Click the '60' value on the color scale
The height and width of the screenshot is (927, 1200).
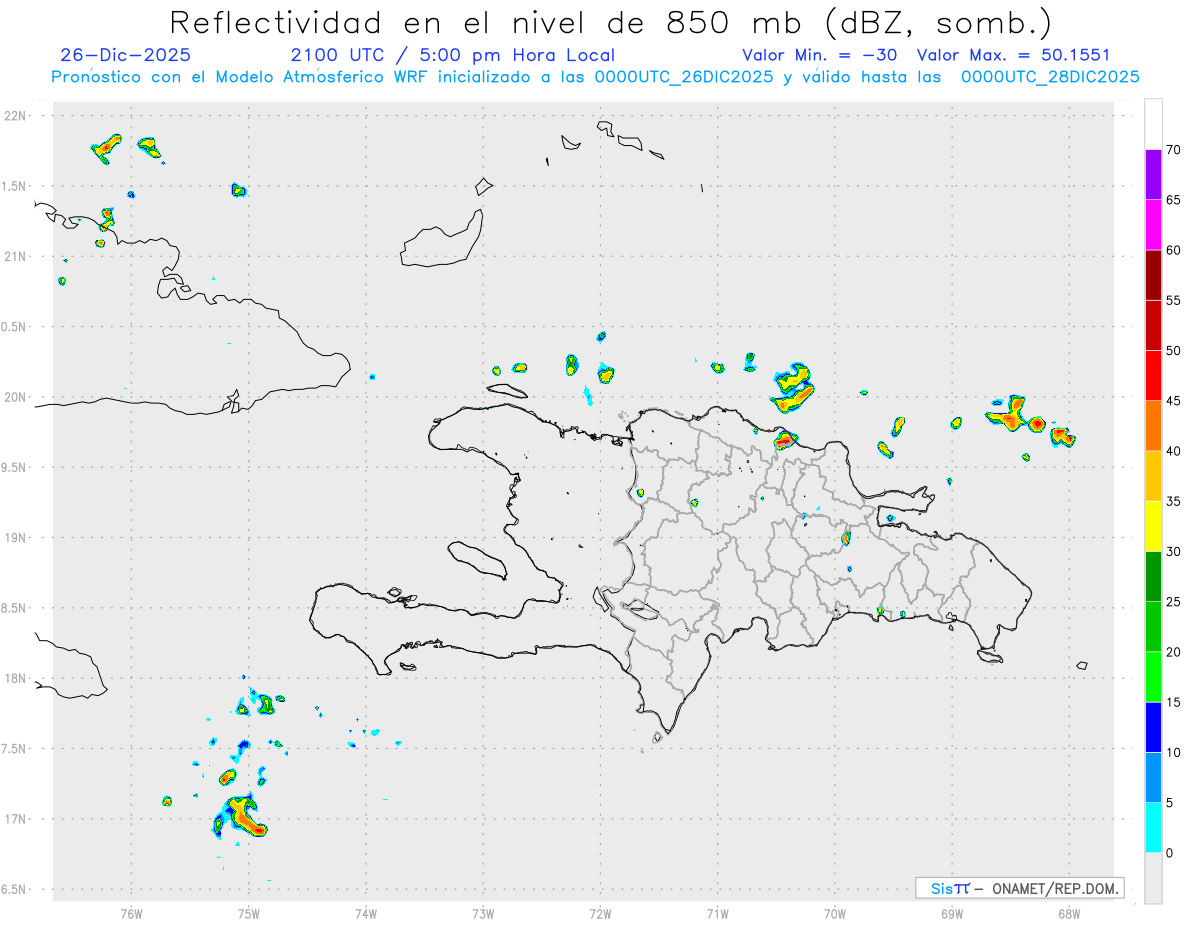[1173, 250]
